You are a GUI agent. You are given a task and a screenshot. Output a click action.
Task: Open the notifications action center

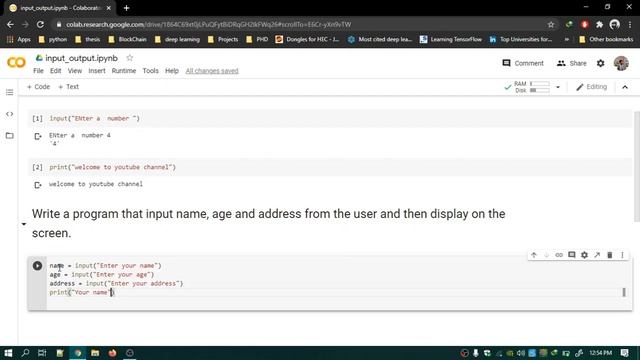tap(624, 353)
